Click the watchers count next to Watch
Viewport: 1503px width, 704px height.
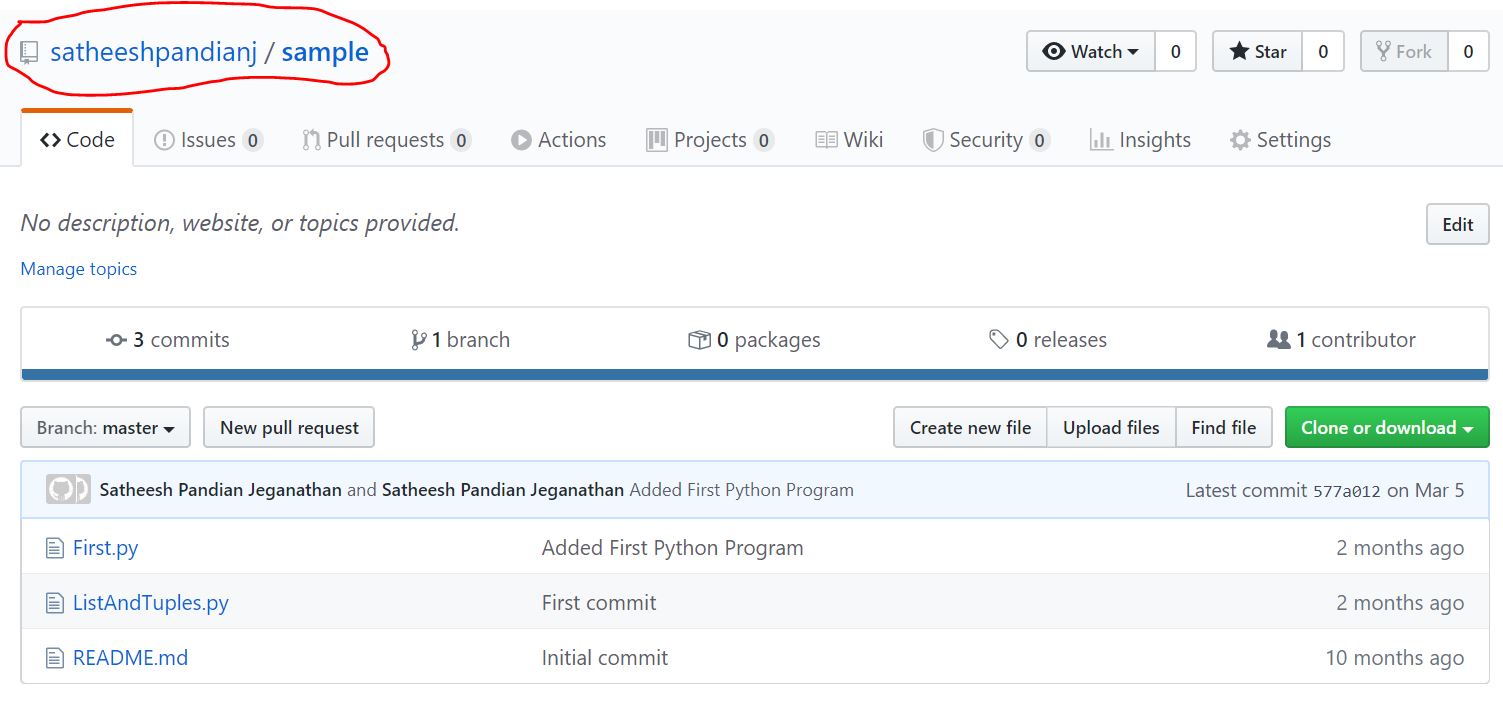pyautogui.click(x=1176, y=51)
